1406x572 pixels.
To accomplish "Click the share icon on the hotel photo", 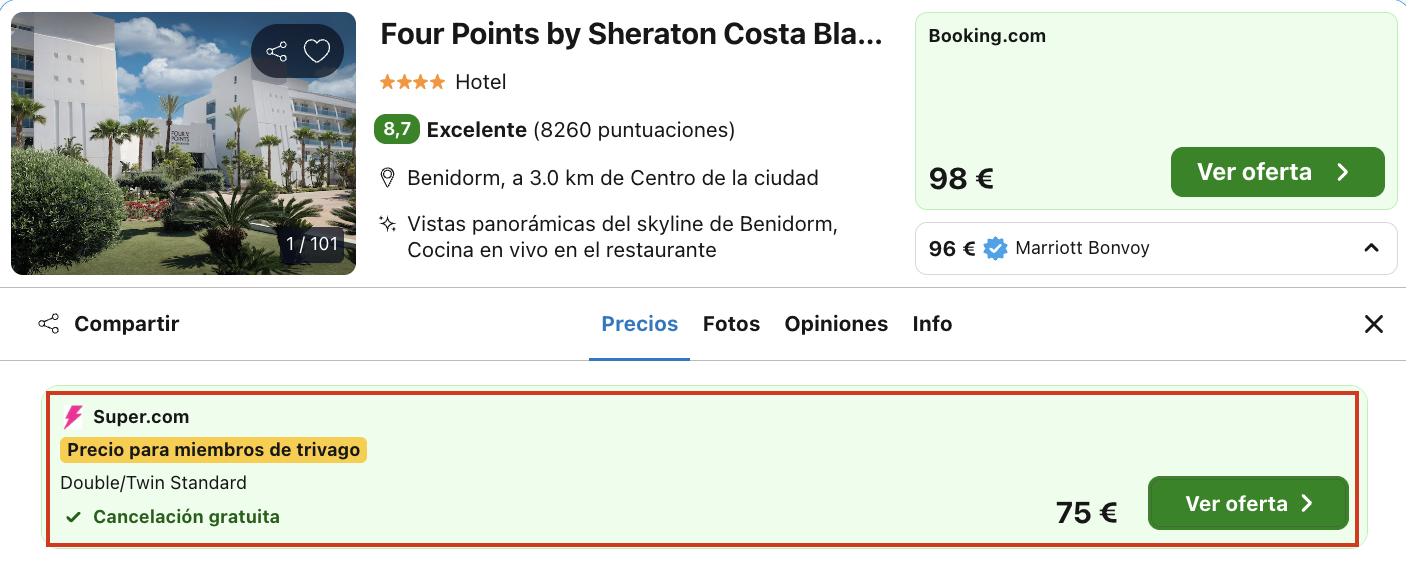I will (x=277, y=51).
